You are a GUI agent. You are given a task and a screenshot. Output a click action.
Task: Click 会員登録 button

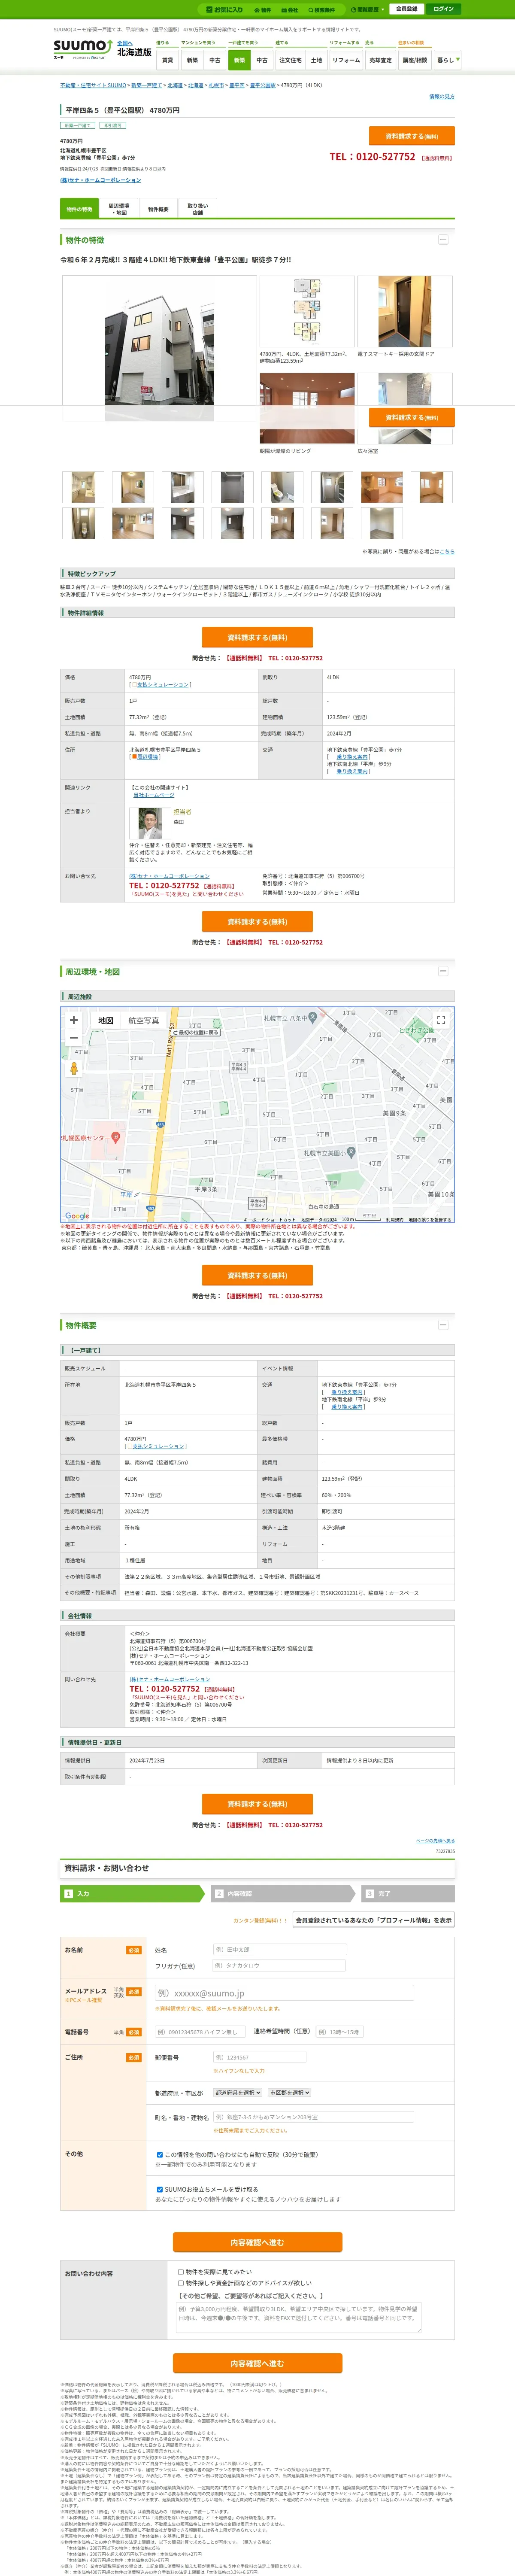point(406,9)
